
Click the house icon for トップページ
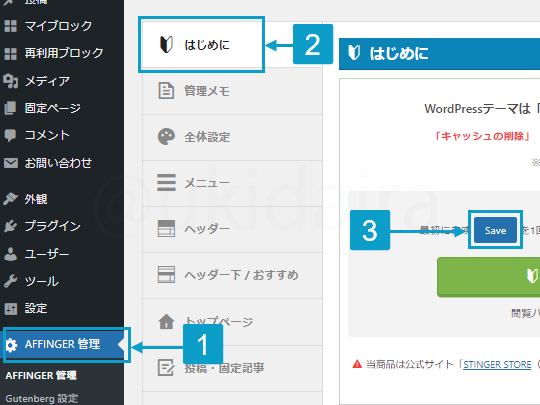click(x=166, y=321)
